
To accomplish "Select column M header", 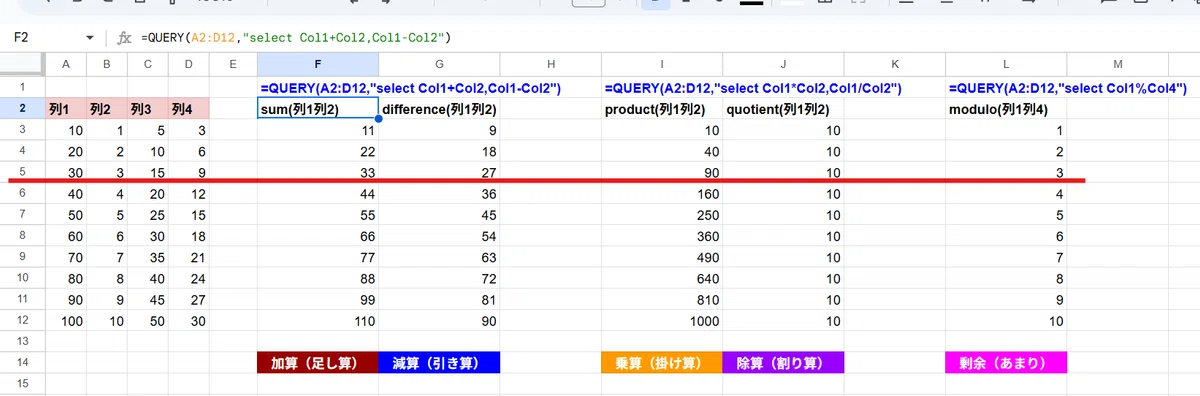I will (1117, 64).
